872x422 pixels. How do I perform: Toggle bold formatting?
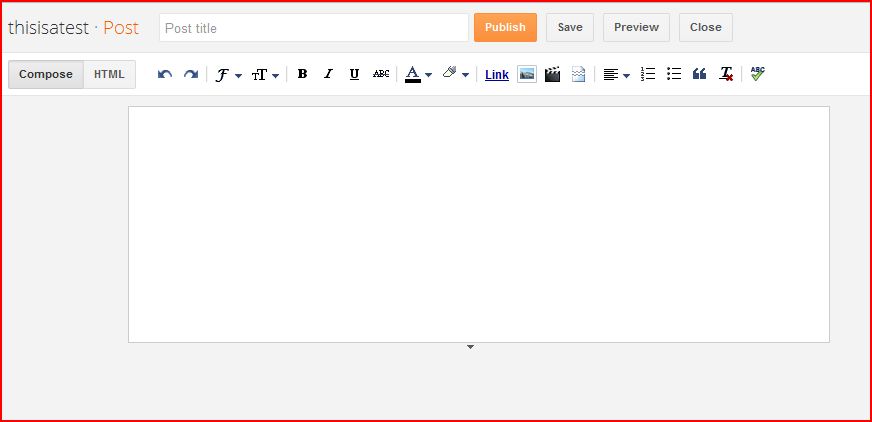pos(302,74)
